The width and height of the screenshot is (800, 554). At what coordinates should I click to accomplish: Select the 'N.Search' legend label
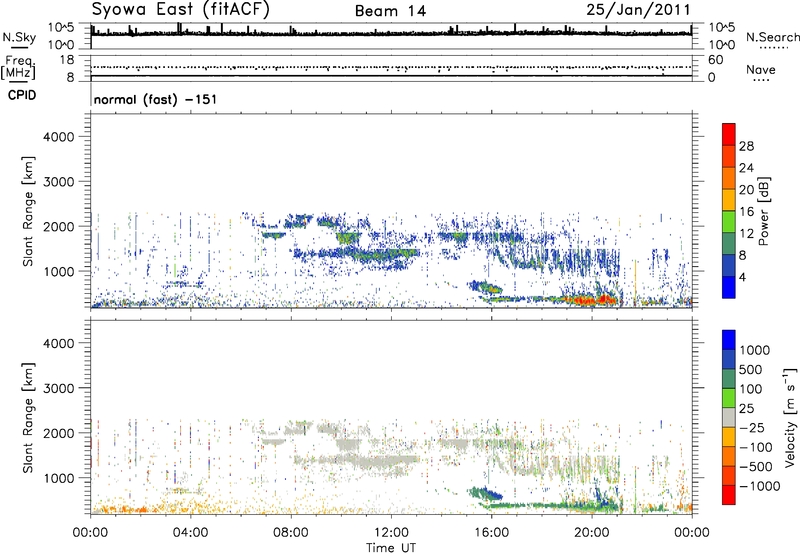(772, 37)
